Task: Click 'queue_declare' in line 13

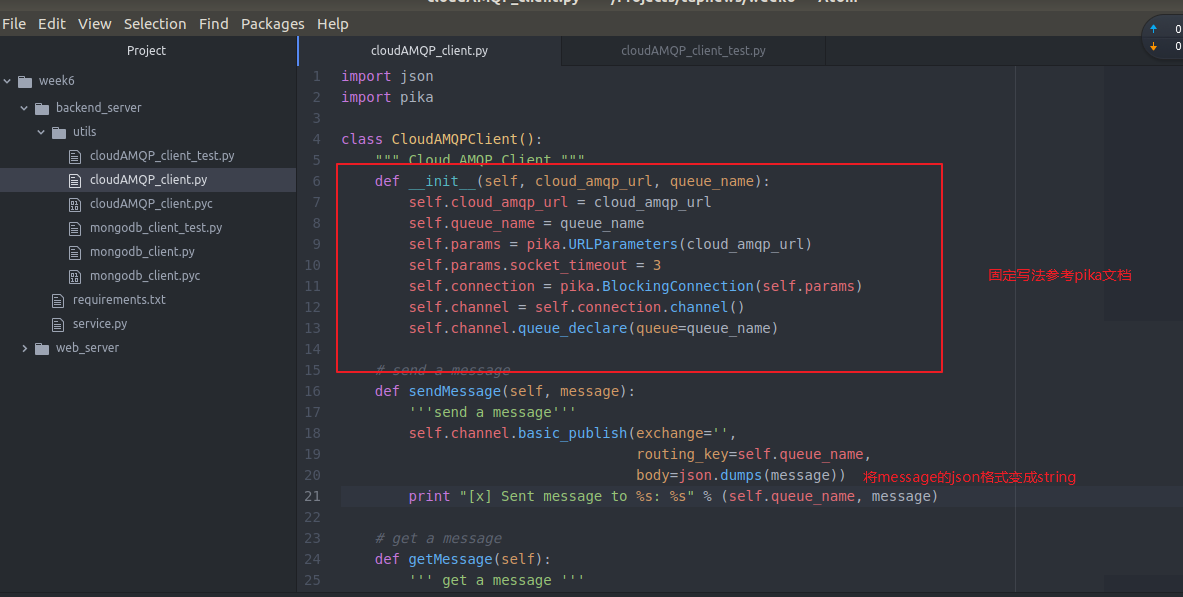Action: pyautogui.click(x=572, y=328)
